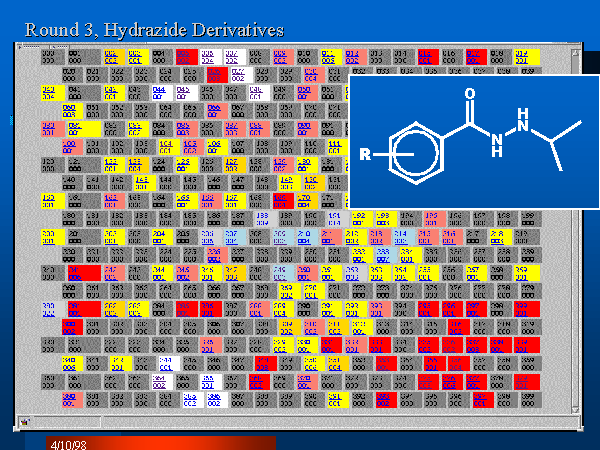Pick the yellow cell numbered 192
The width and height of the screenshot is (600, 450).
pos(359,218)
